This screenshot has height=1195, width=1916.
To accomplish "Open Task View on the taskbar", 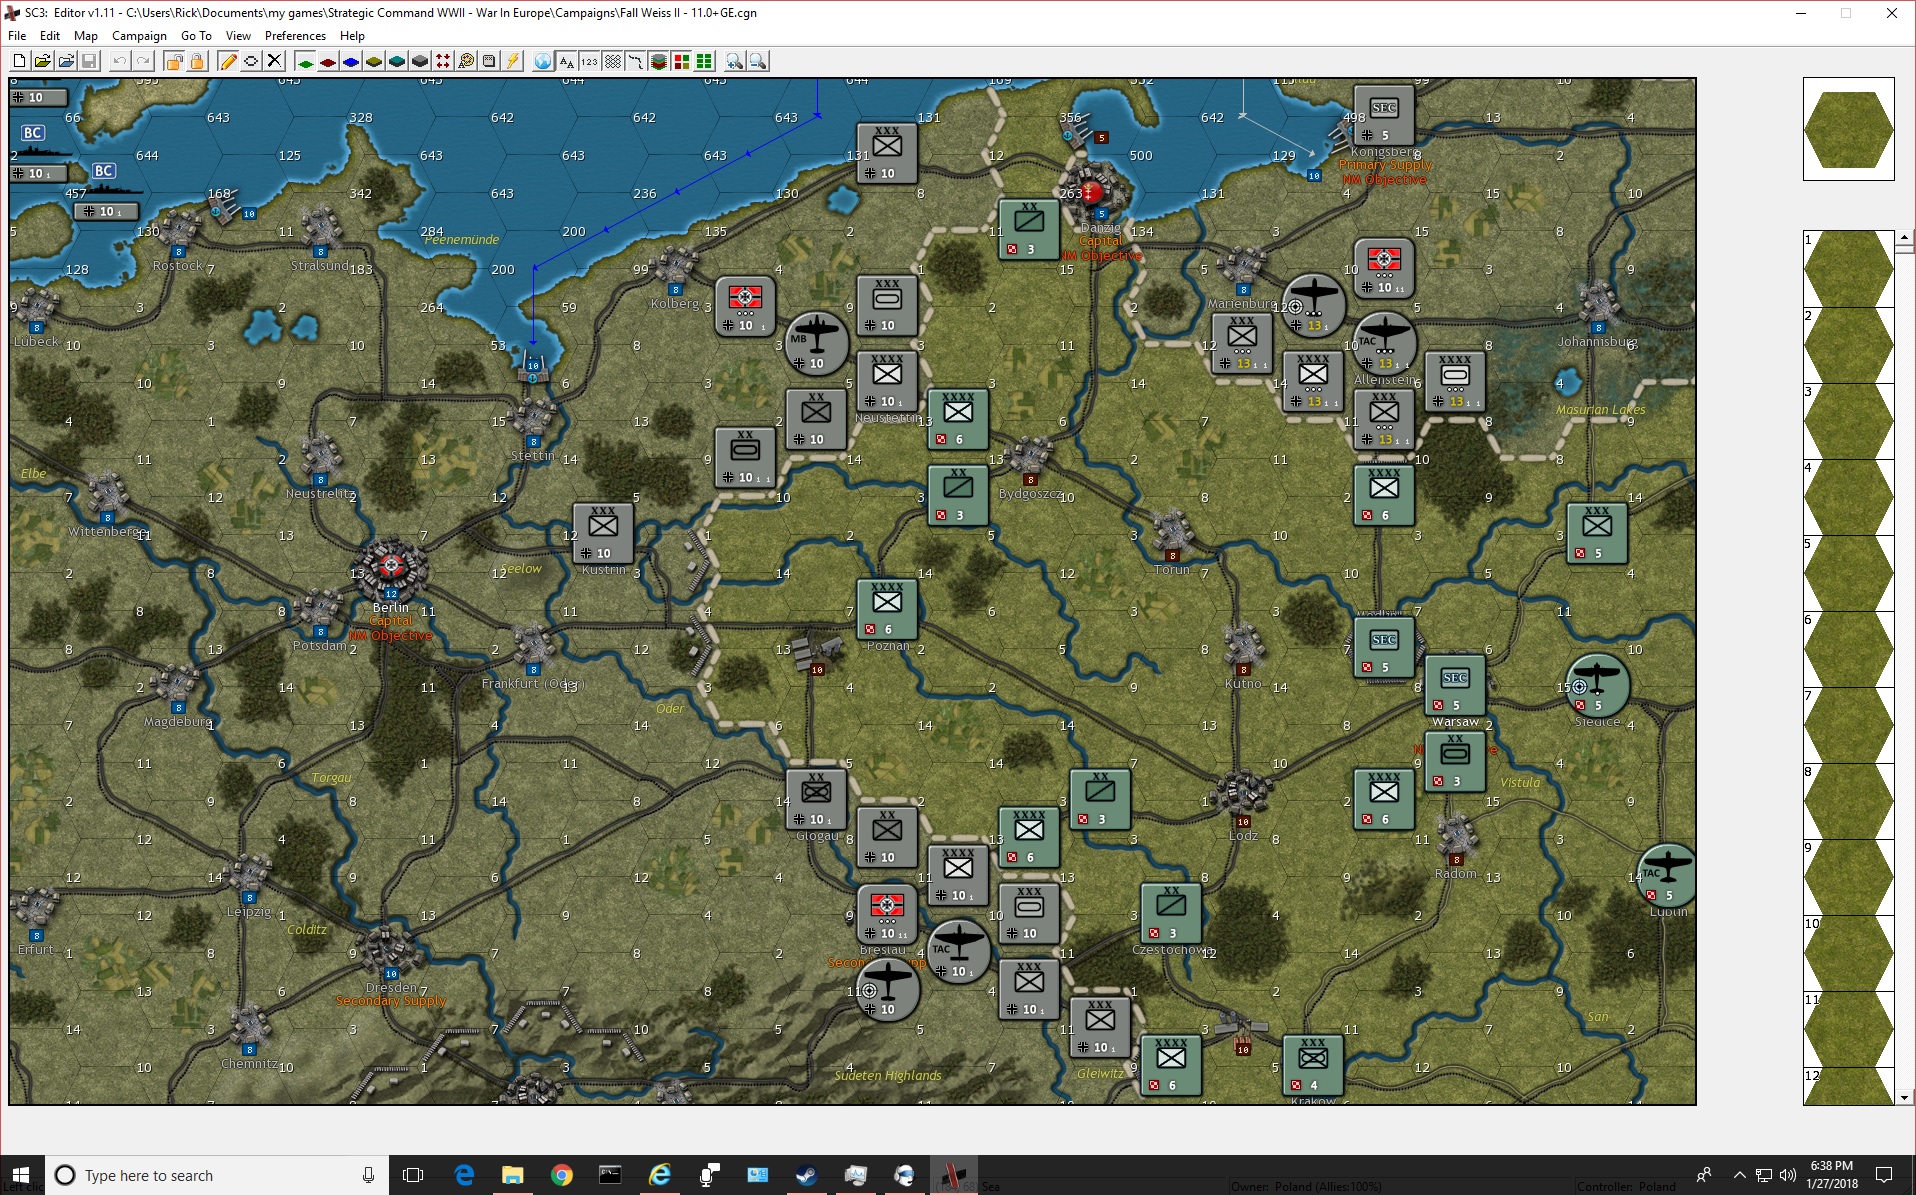I will 412,1175.
